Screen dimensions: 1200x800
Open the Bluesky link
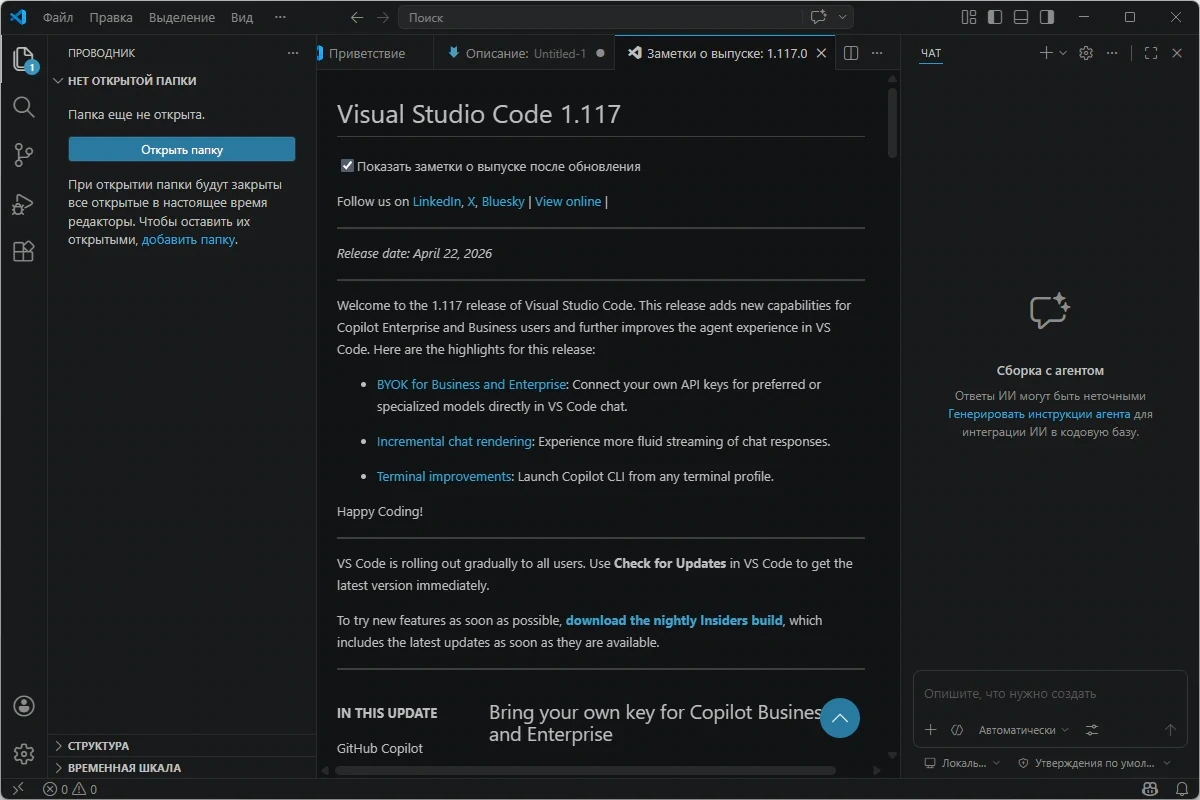coord(503,201)
